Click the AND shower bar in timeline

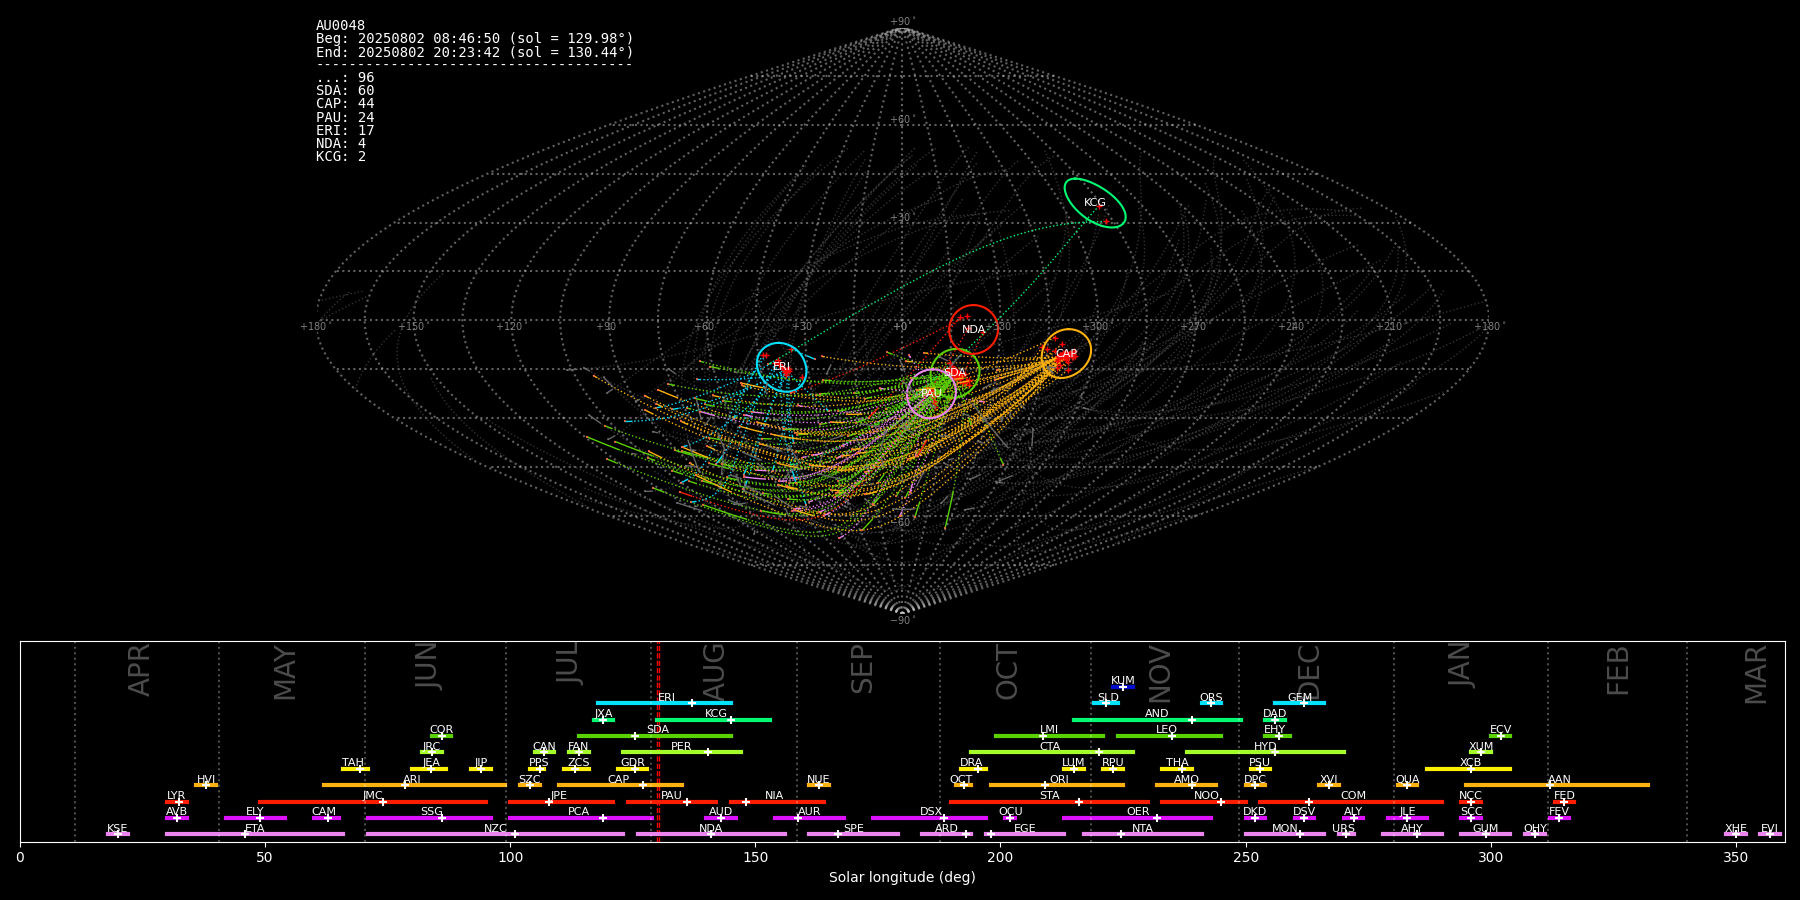1157,719
